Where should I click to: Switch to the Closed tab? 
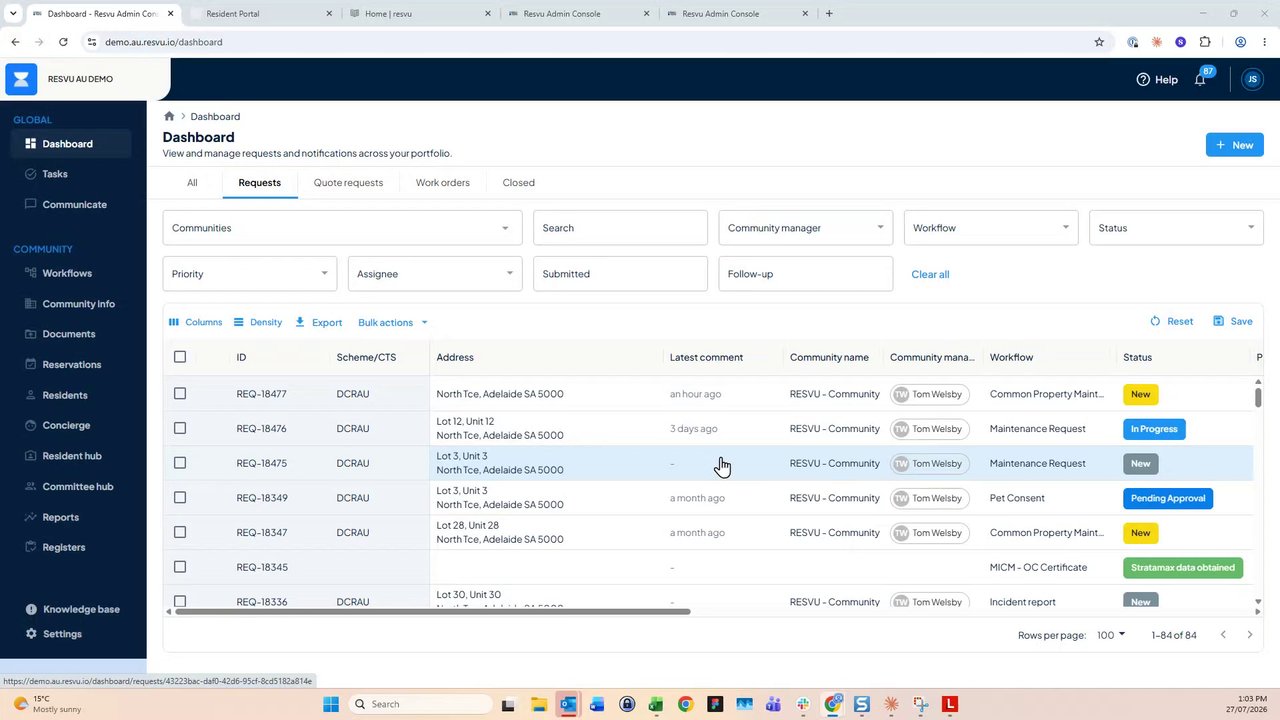pyautogui.click(x=519, y=183)
